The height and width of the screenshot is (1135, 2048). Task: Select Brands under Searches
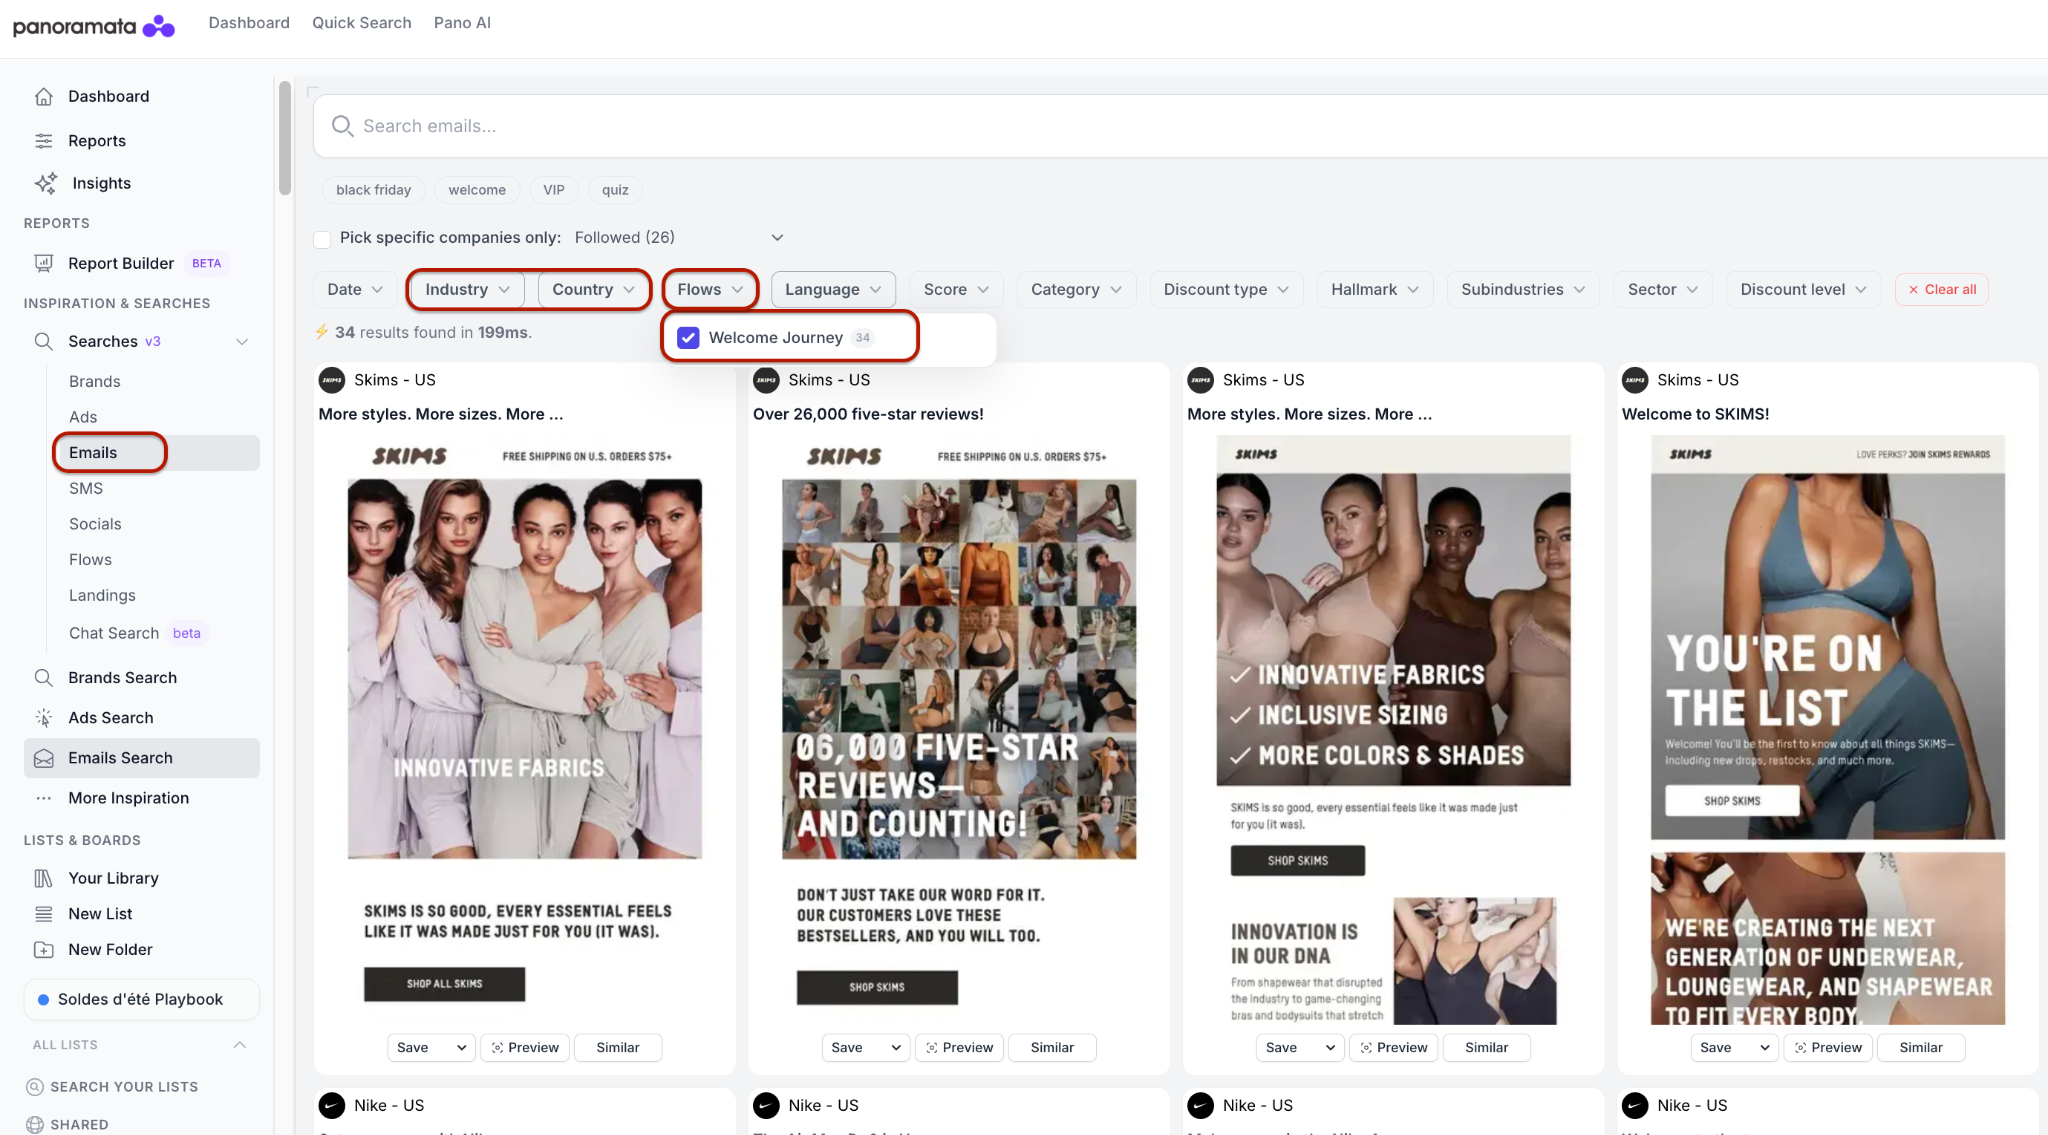[x=95, y=382]
